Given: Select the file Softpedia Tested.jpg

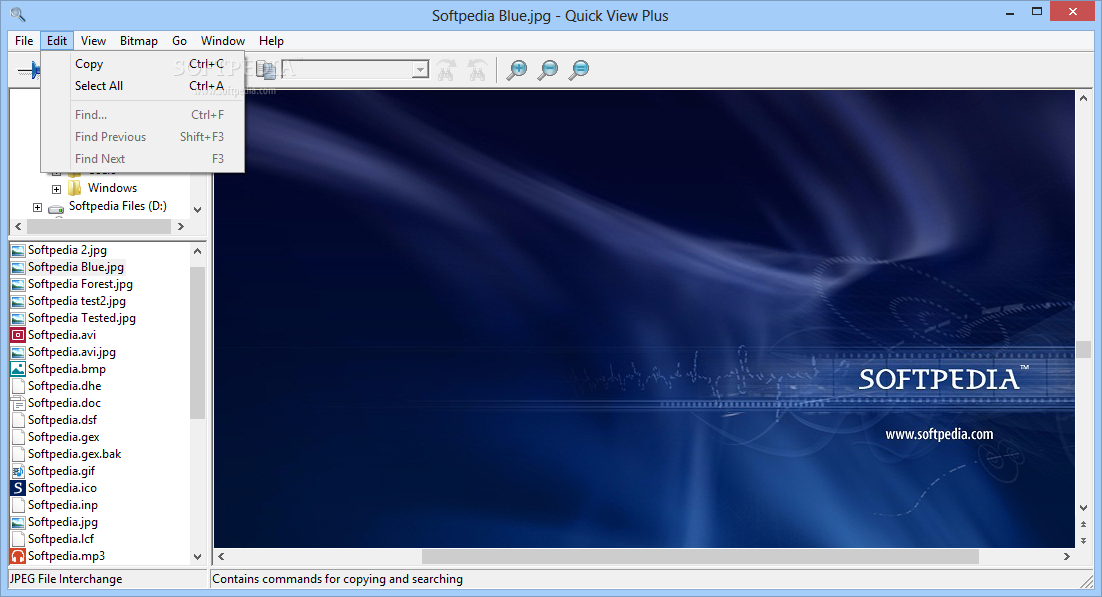Looking at the screenshot, I should pos(82,318).
